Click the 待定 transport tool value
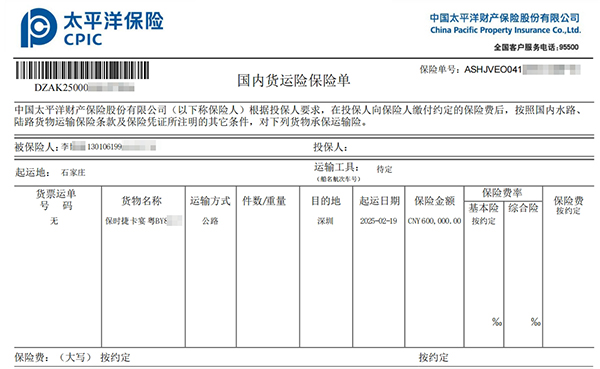The width and height of the screenshot is (600, 369). click(384, 169)
